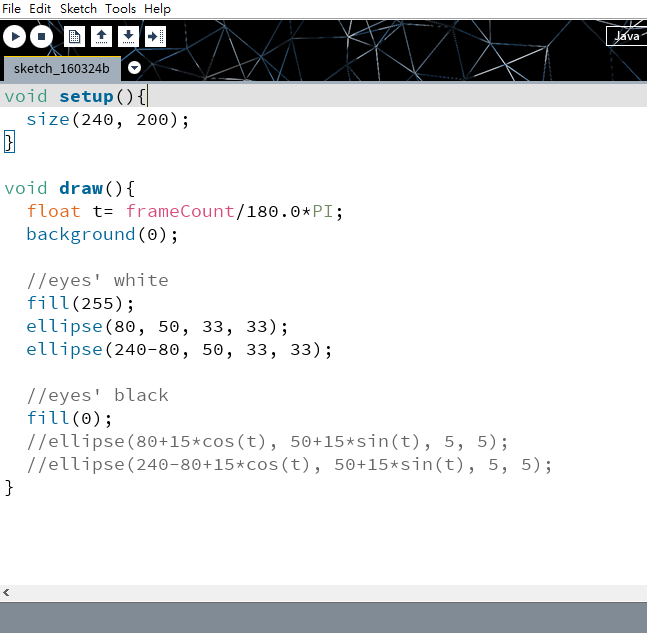Viewport: 647px width, 633px height.
Task: Export the application using the arrow icon
Action: [155, 37]
